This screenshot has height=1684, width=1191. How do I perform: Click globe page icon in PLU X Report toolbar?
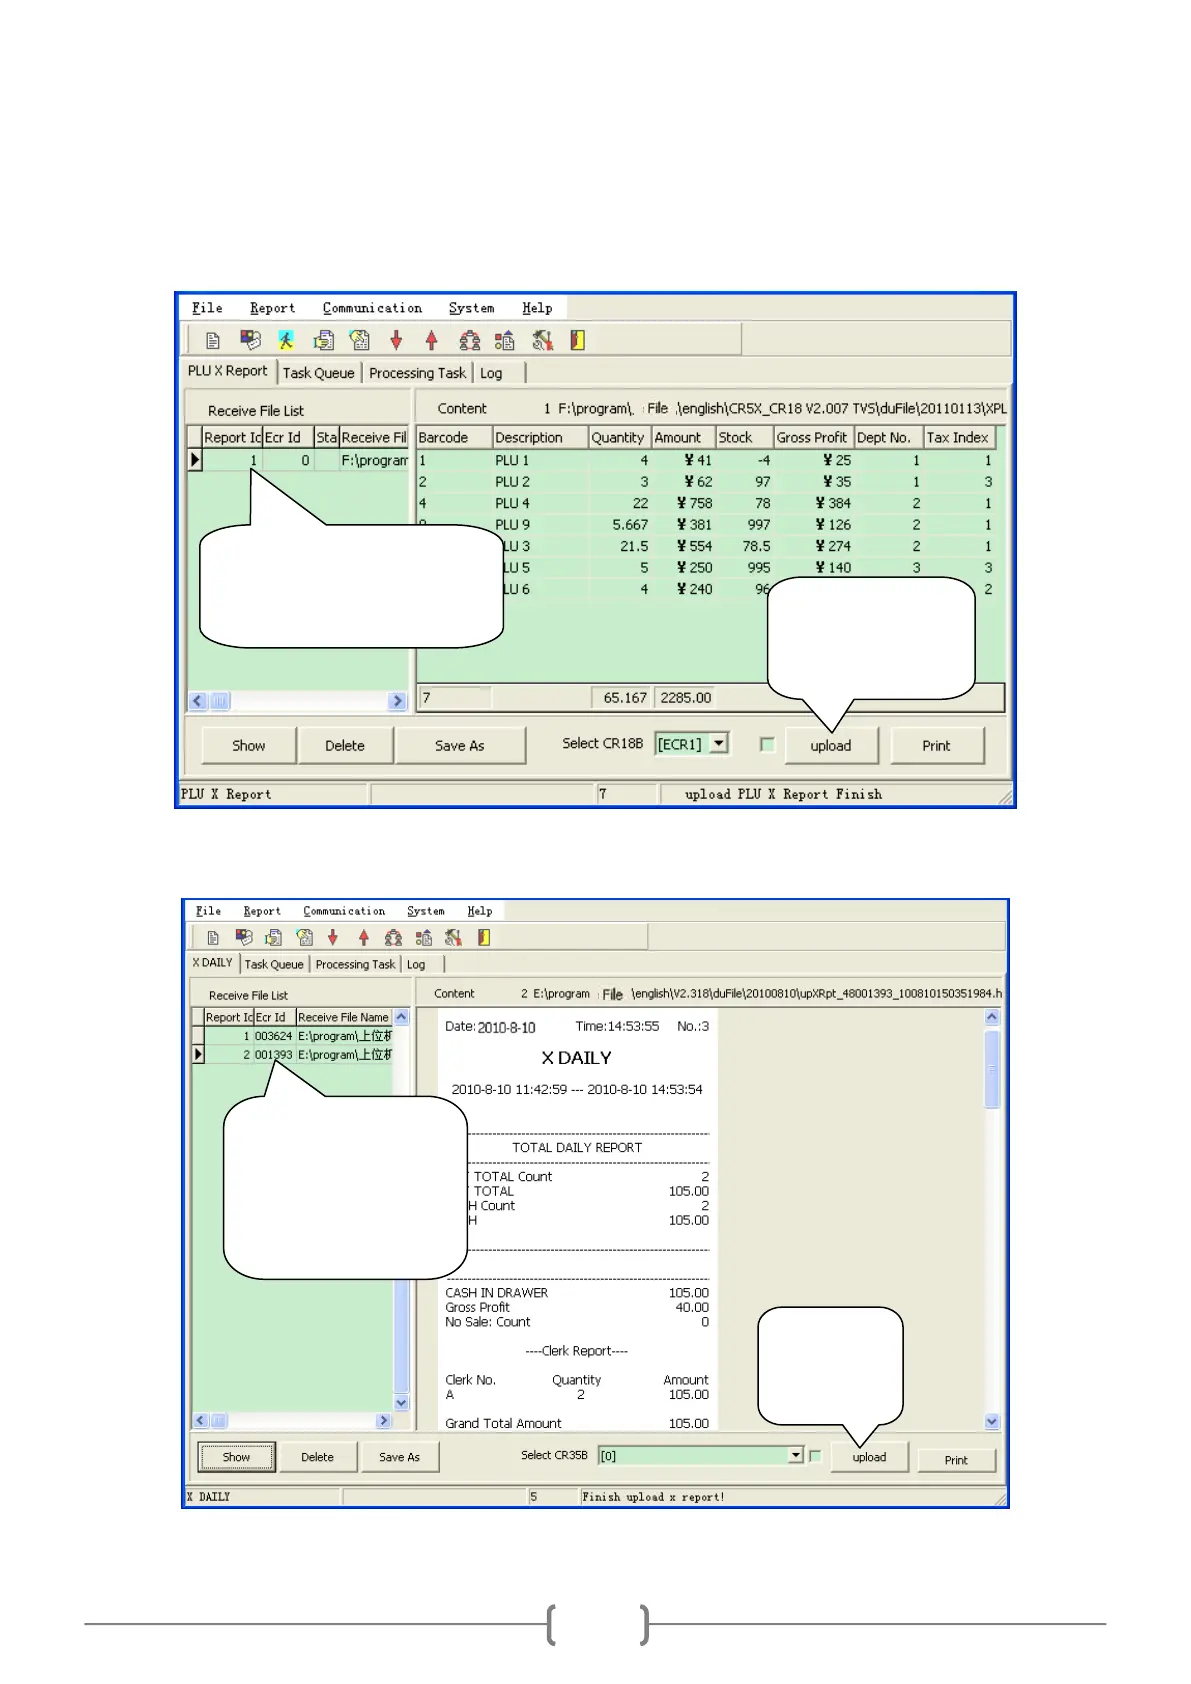pyautogui.click(x=359, y=341)
